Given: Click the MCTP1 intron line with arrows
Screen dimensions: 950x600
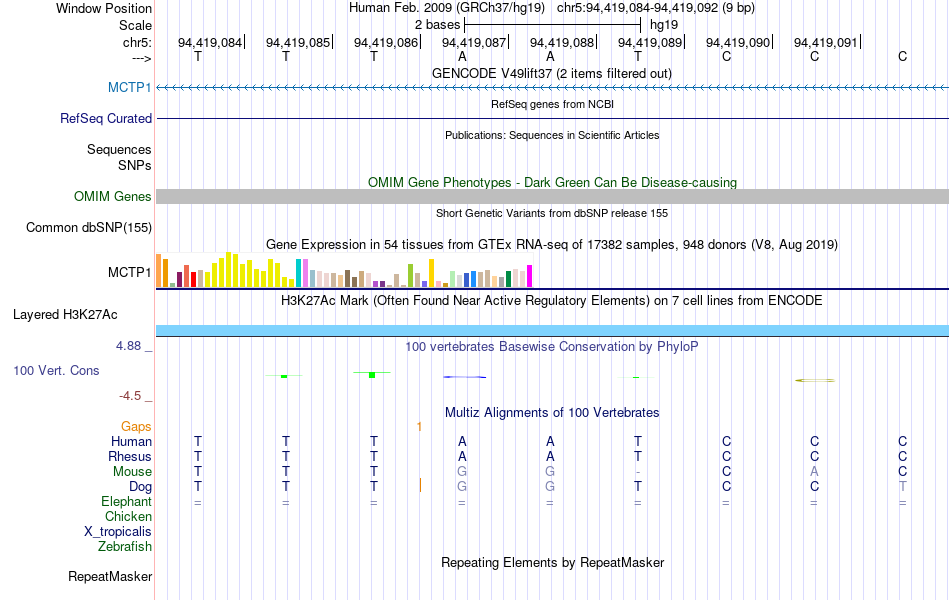Looking at the screenshot, I should click(x=553, y=88).
